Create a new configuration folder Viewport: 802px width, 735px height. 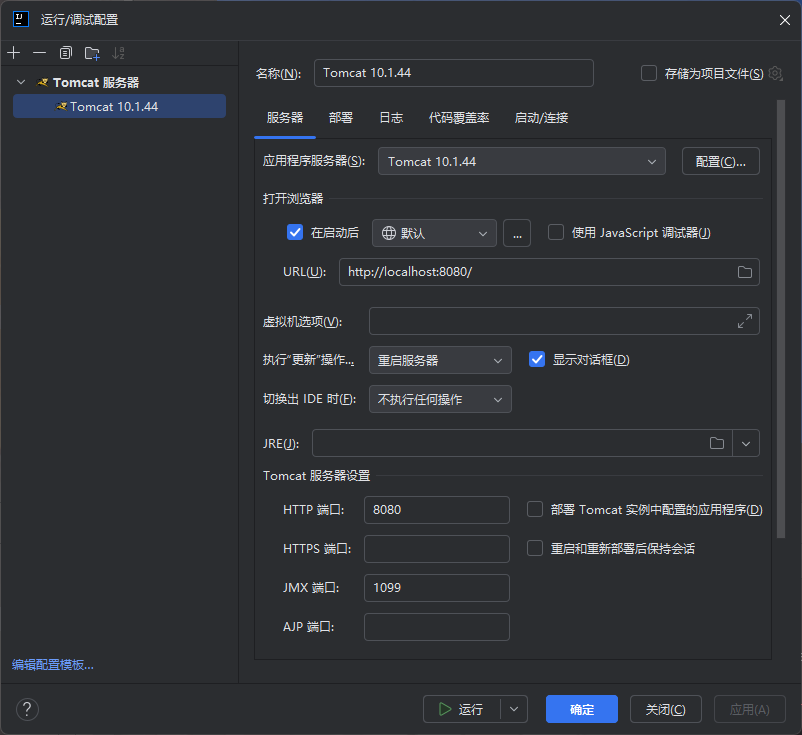(92, 53)
